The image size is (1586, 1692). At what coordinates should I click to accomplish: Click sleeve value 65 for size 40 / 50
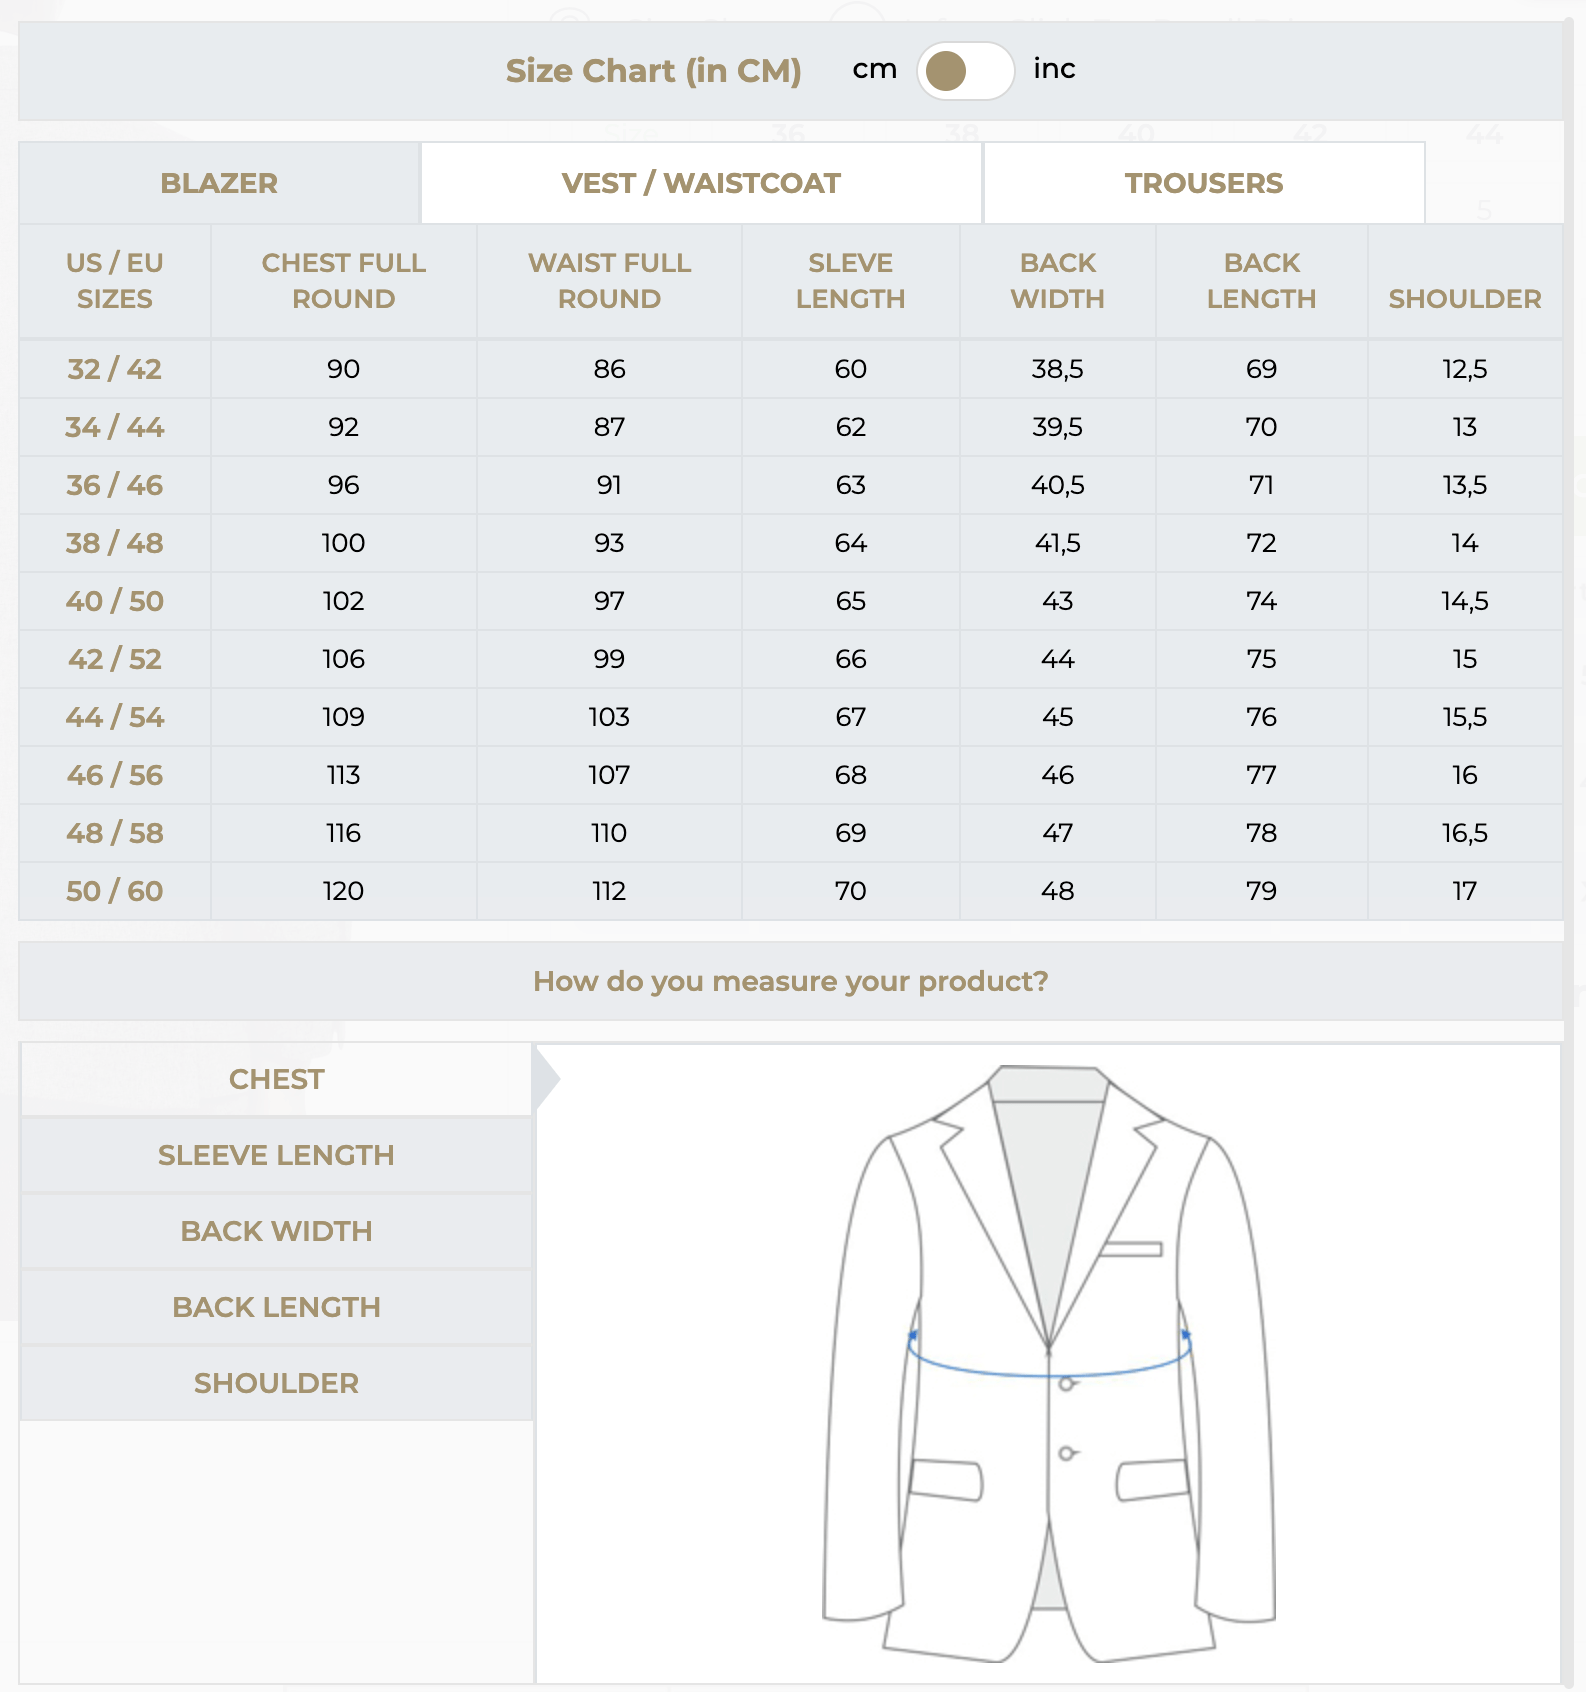[851, 601]
